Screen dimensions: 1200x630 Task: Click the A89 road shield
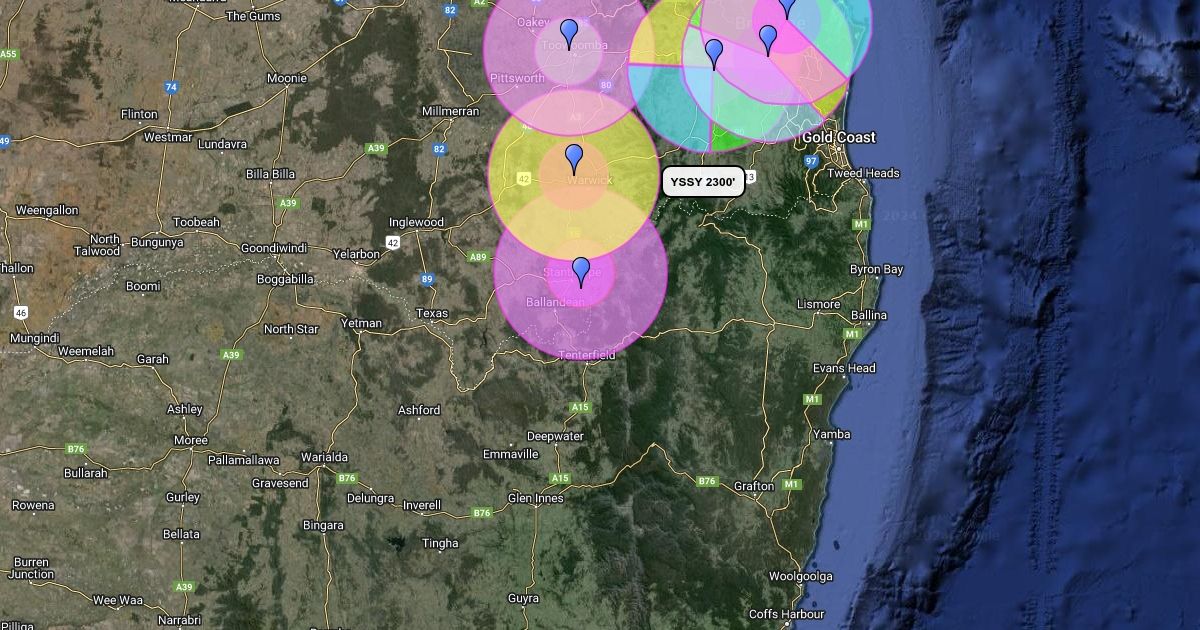[x=478, y=257]
